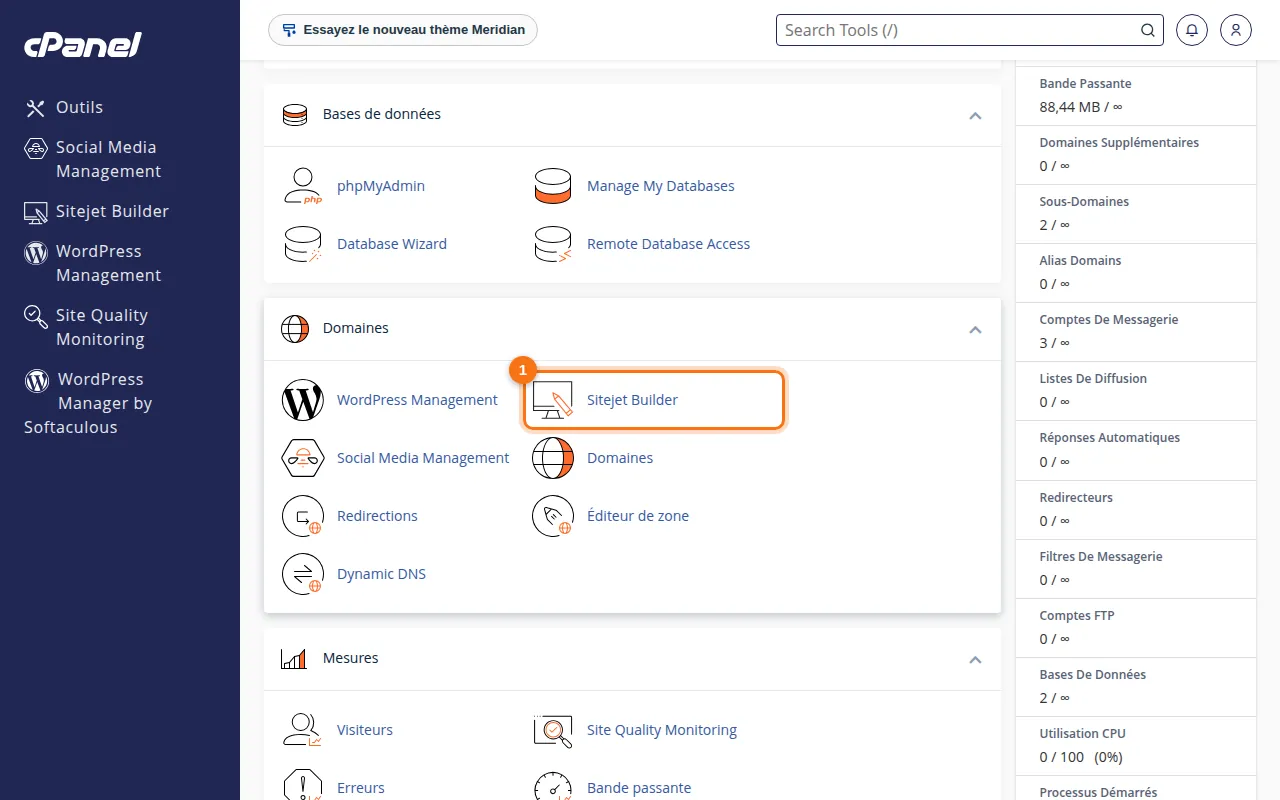Screen dimensions: 1280x800
Task: Click the Bases De Données statistic label
Action: tap(1093, 675)
